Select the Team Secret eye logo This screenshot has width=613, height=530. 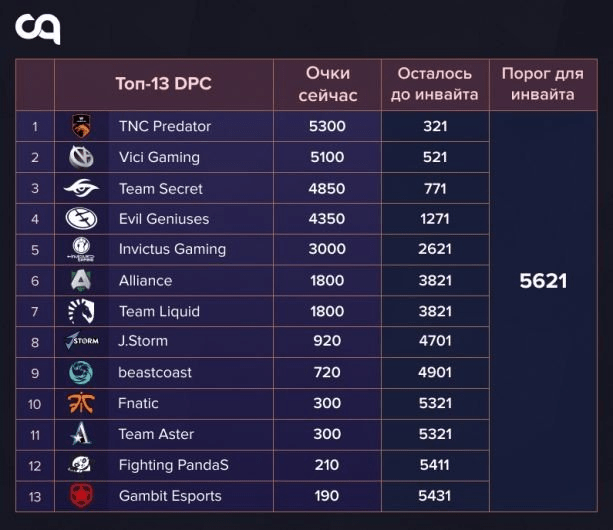pos(81,188)
